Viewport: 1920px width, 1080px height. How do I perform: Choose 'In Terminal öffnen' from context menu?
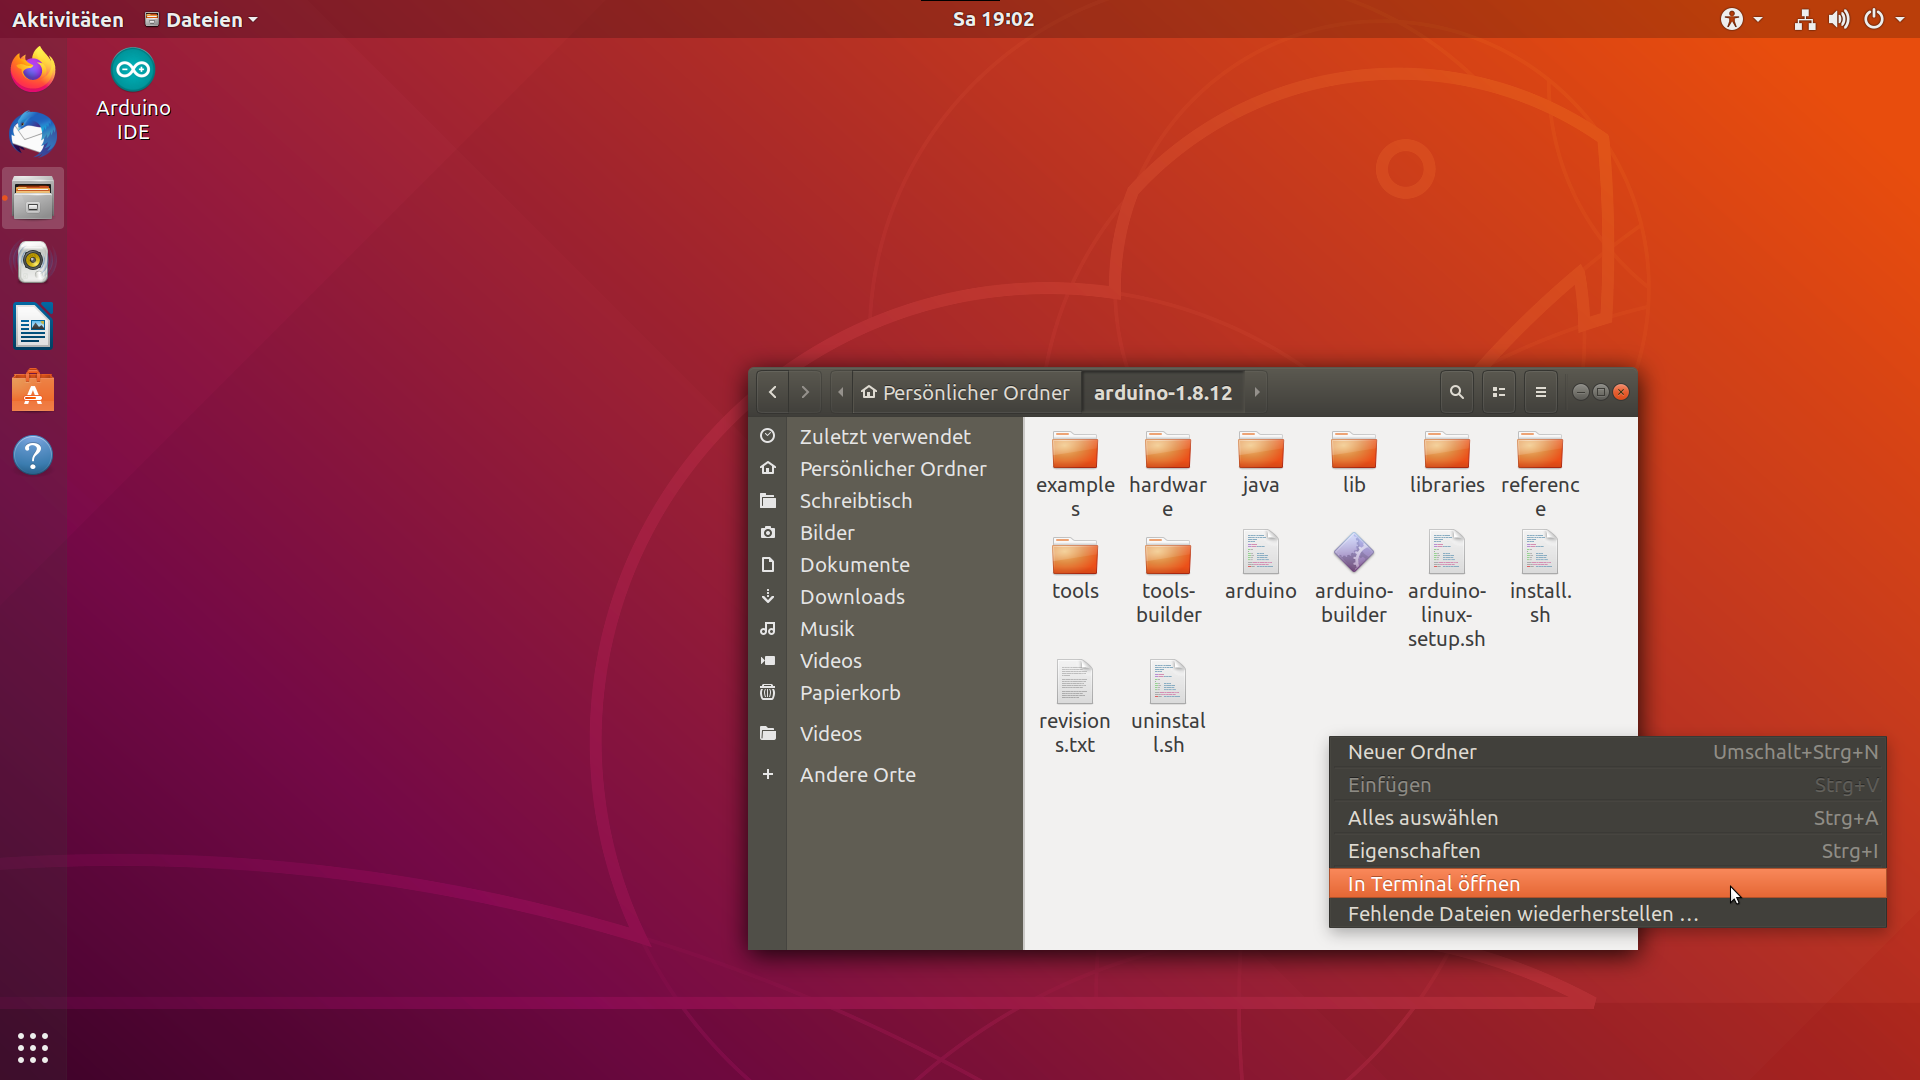tap(1607, 883)
